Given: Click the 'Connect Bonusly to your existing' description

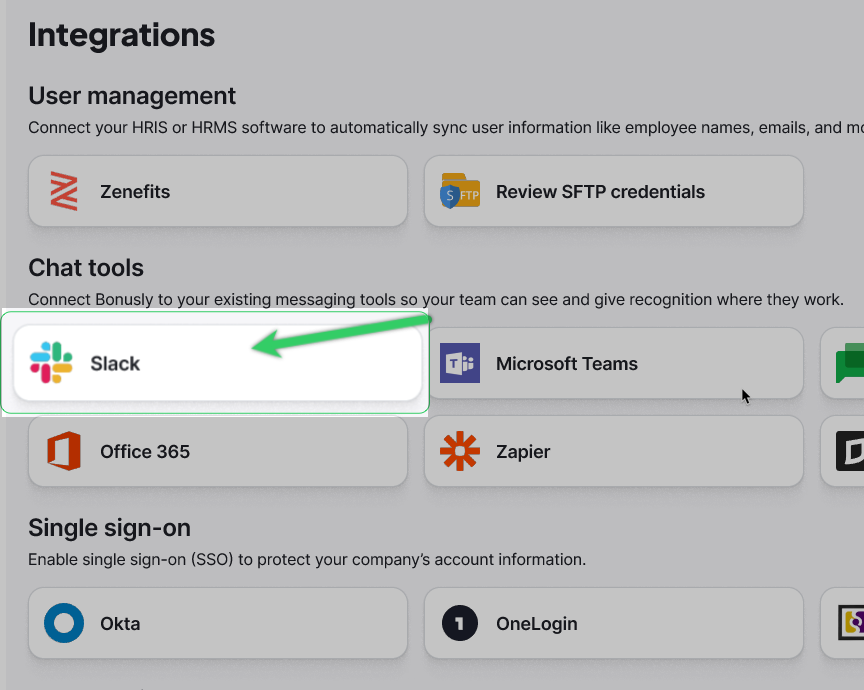Looking at the screenshot, I should (436, 299).
